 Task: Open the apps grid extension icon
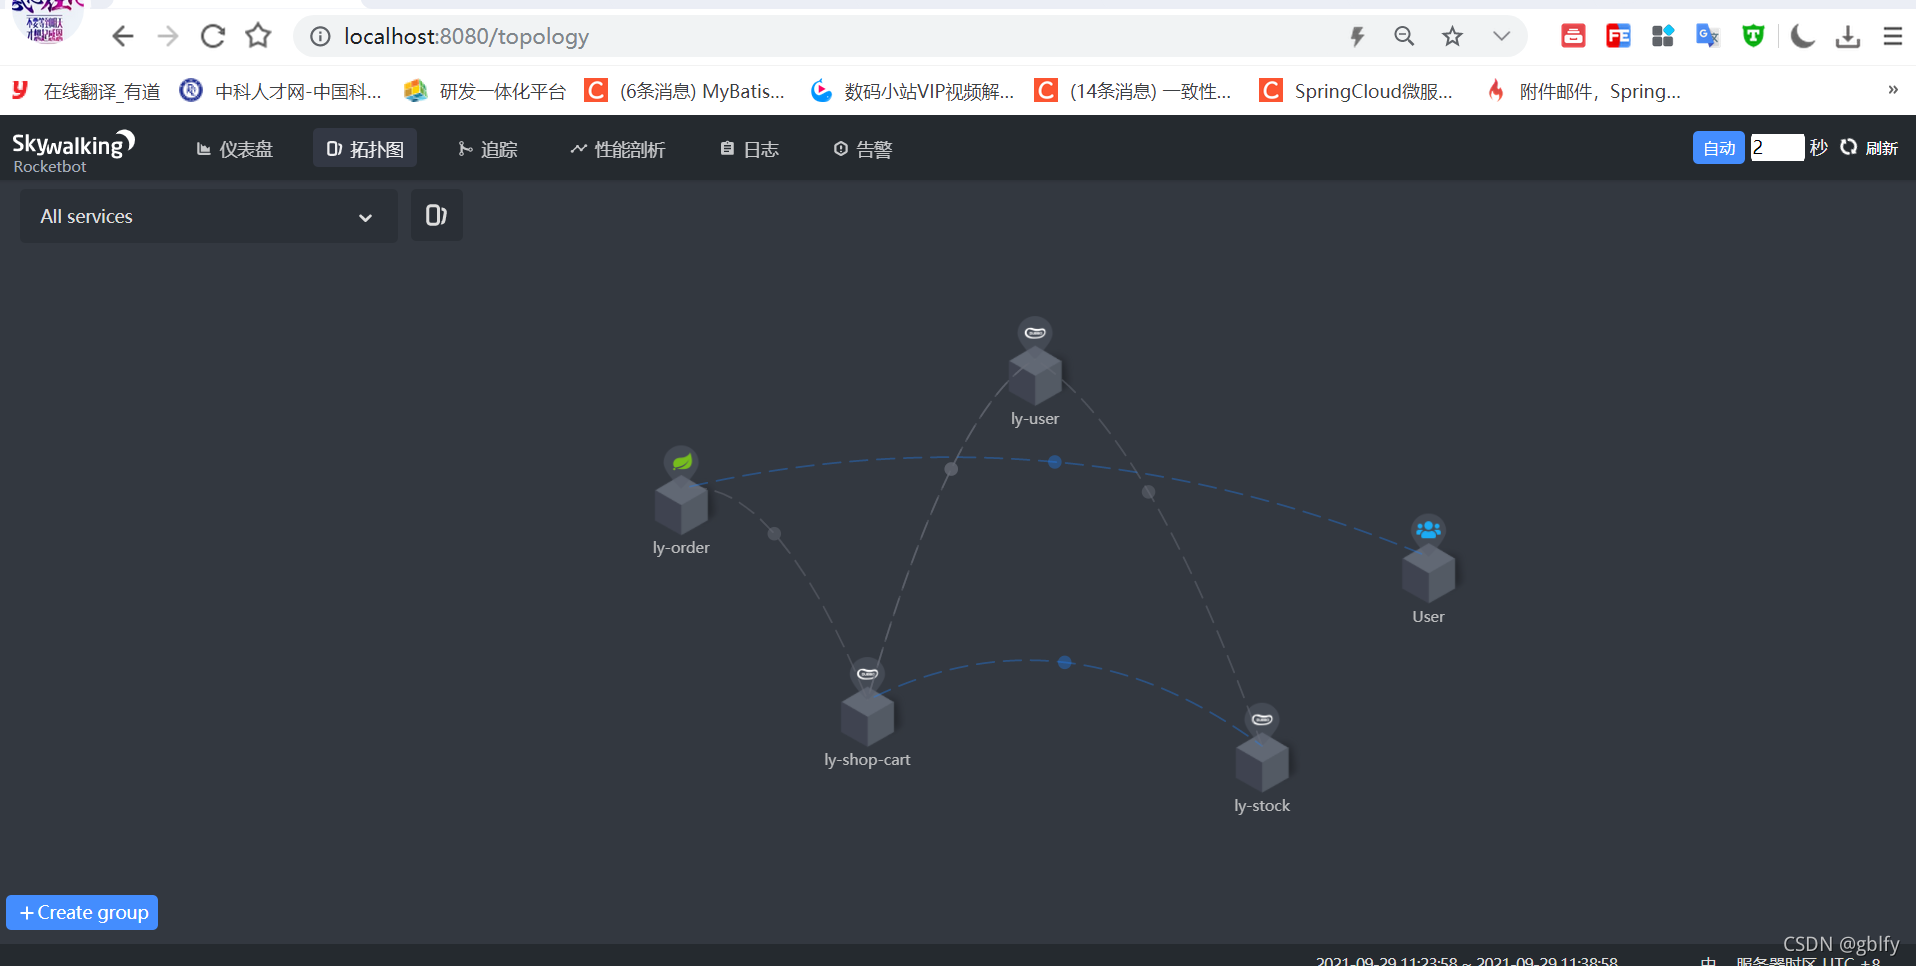tap(1662, 37)
